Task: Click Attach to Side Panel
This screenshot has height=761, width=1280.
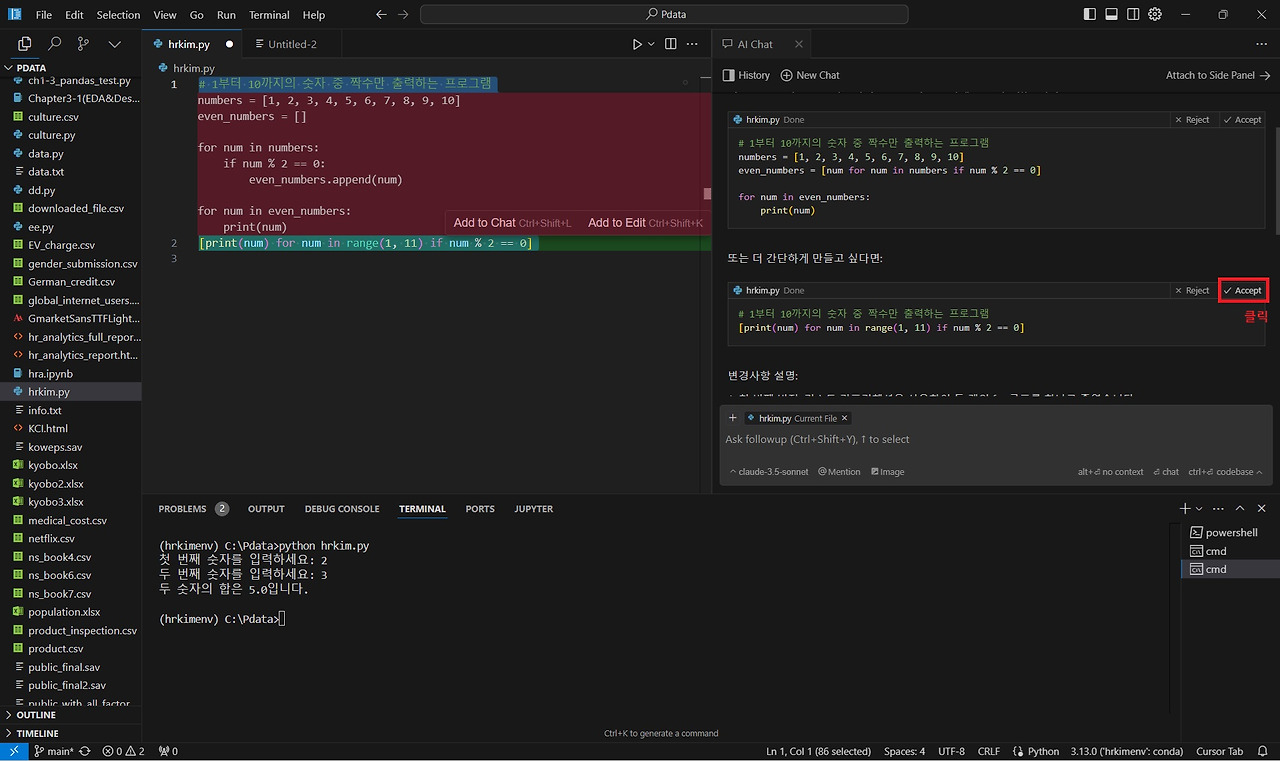Action: click(1218, 75)
